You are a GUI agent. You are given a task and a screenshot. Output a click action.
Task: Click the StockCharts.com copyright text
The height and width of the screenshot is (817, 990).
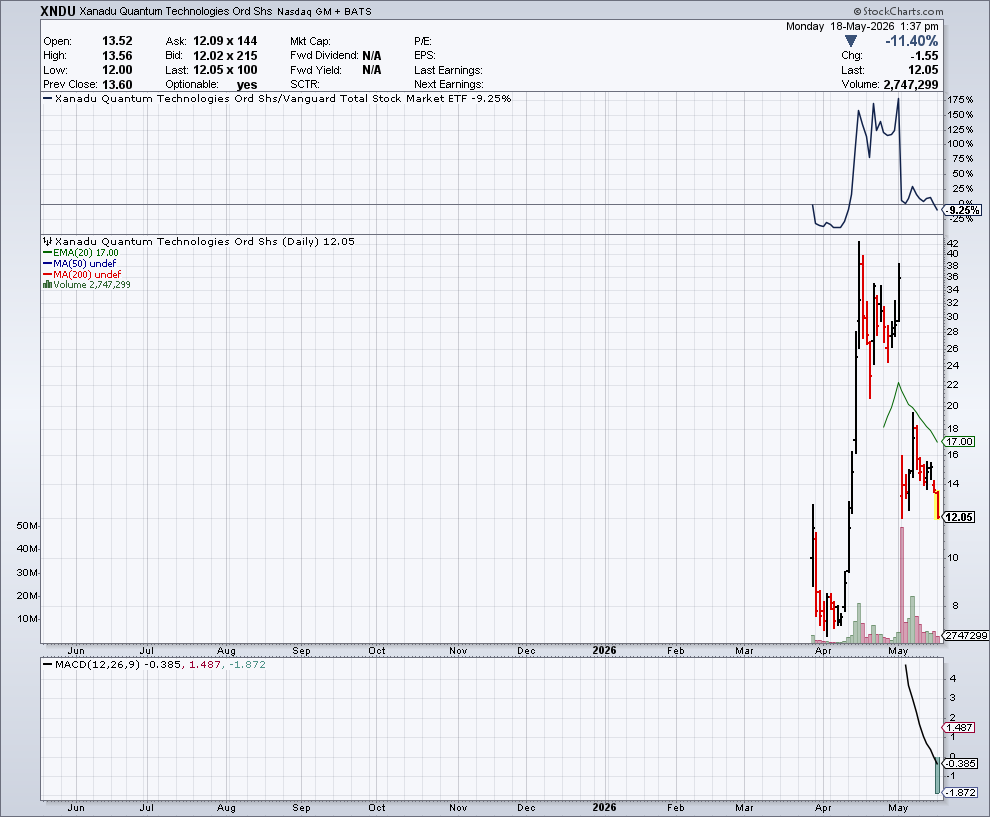(898, 11)
